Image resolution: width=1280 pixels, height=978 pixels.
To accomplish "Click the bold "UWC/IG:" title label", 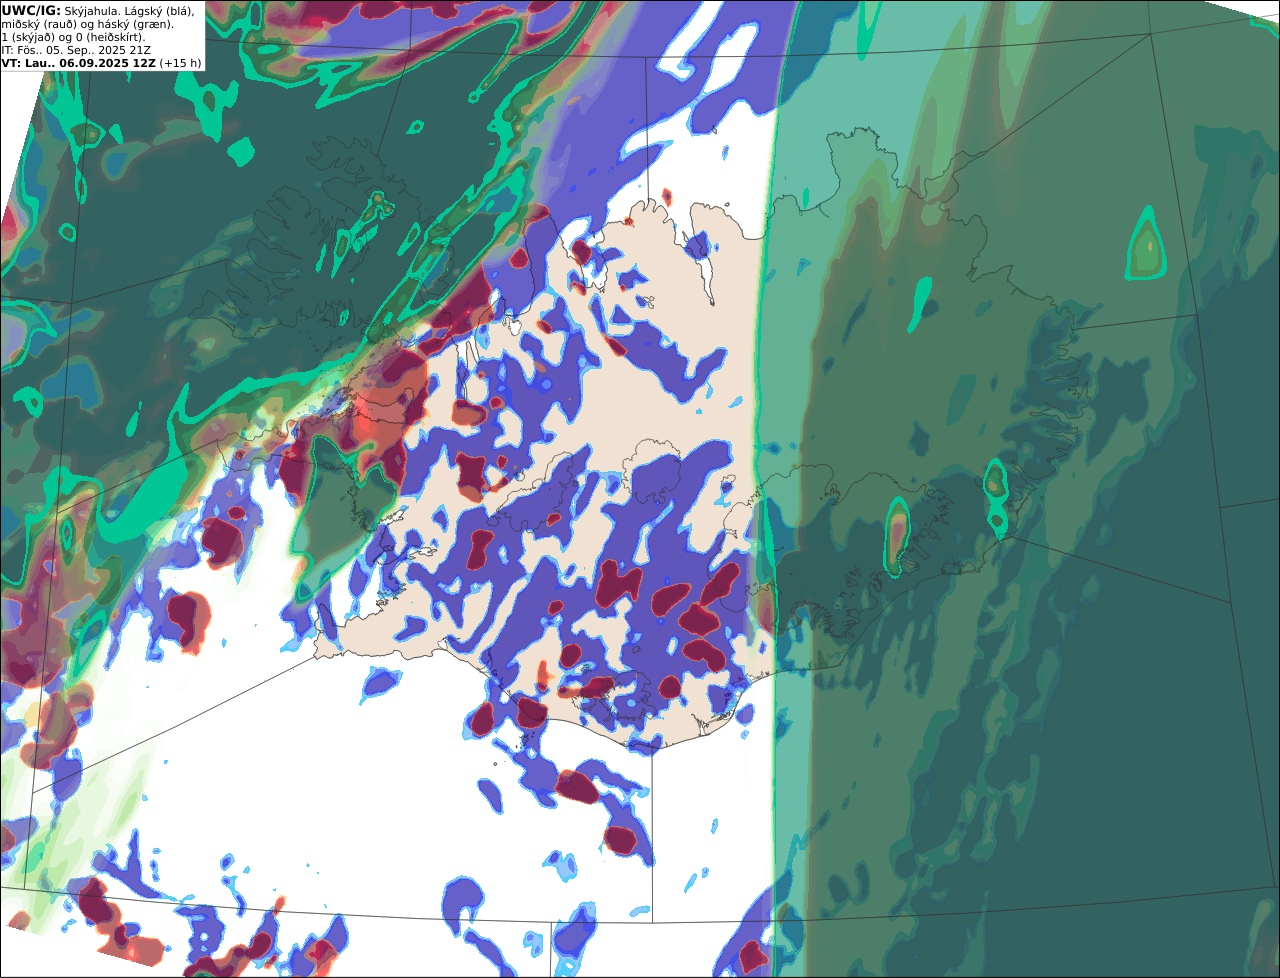I will (31, 10).
